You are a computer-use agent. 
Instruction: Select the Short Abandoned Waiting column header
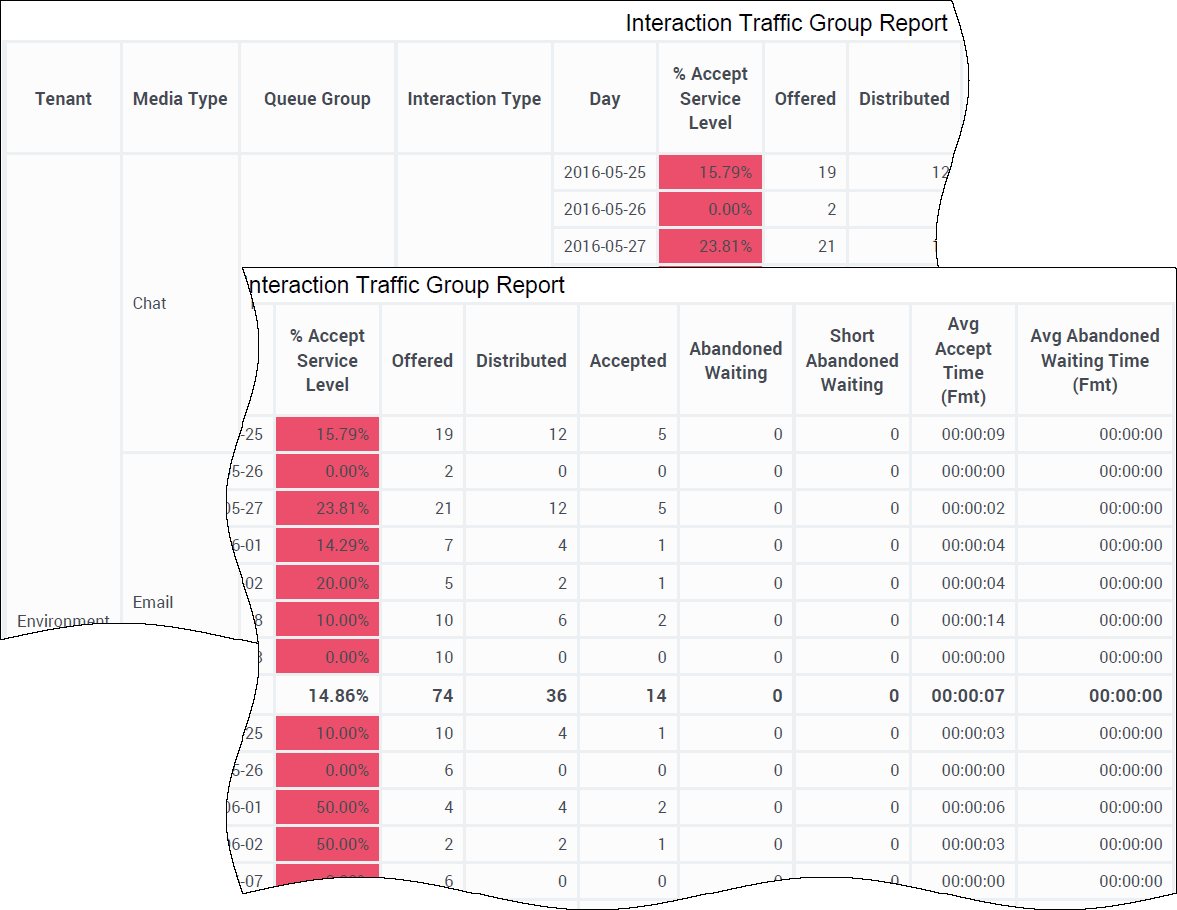coord(852,360)
